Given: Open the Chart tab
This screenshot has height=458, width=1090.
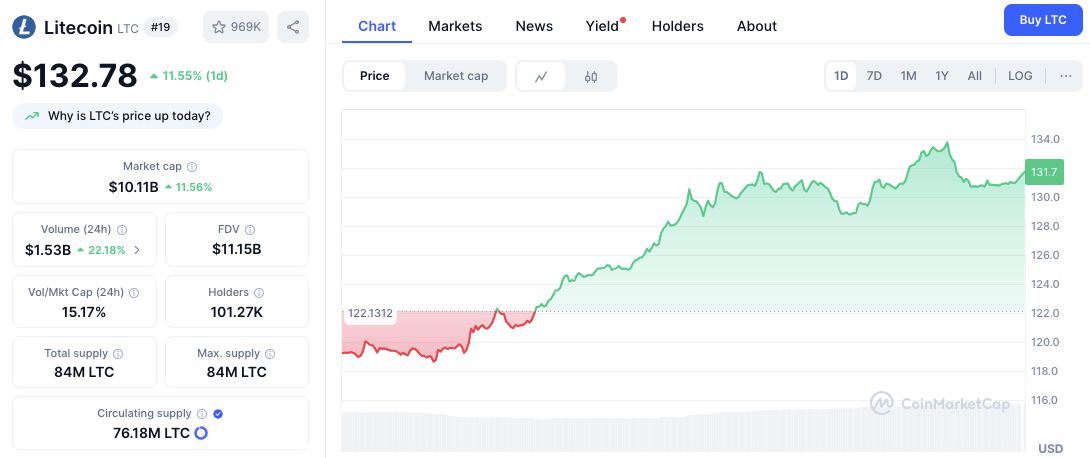Looking at the screenshot, I should pos(377,26).
